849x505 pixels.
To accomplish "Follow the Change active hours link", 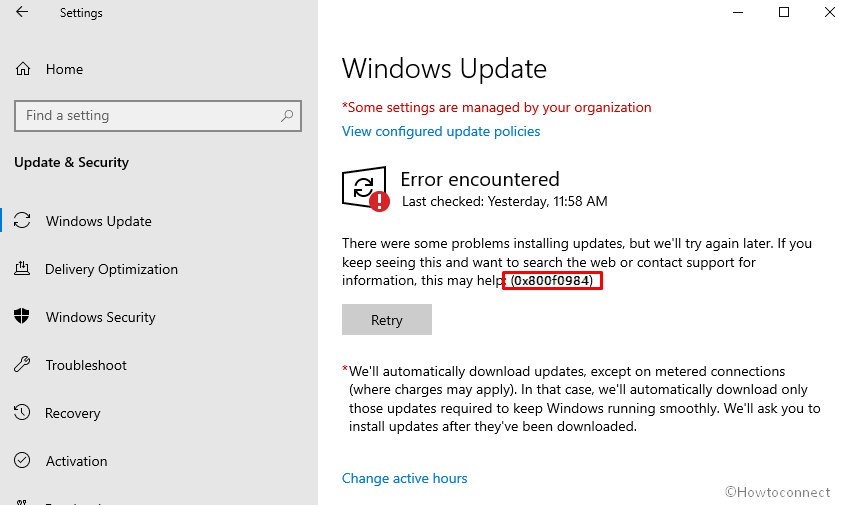I will tap(404, 478).
